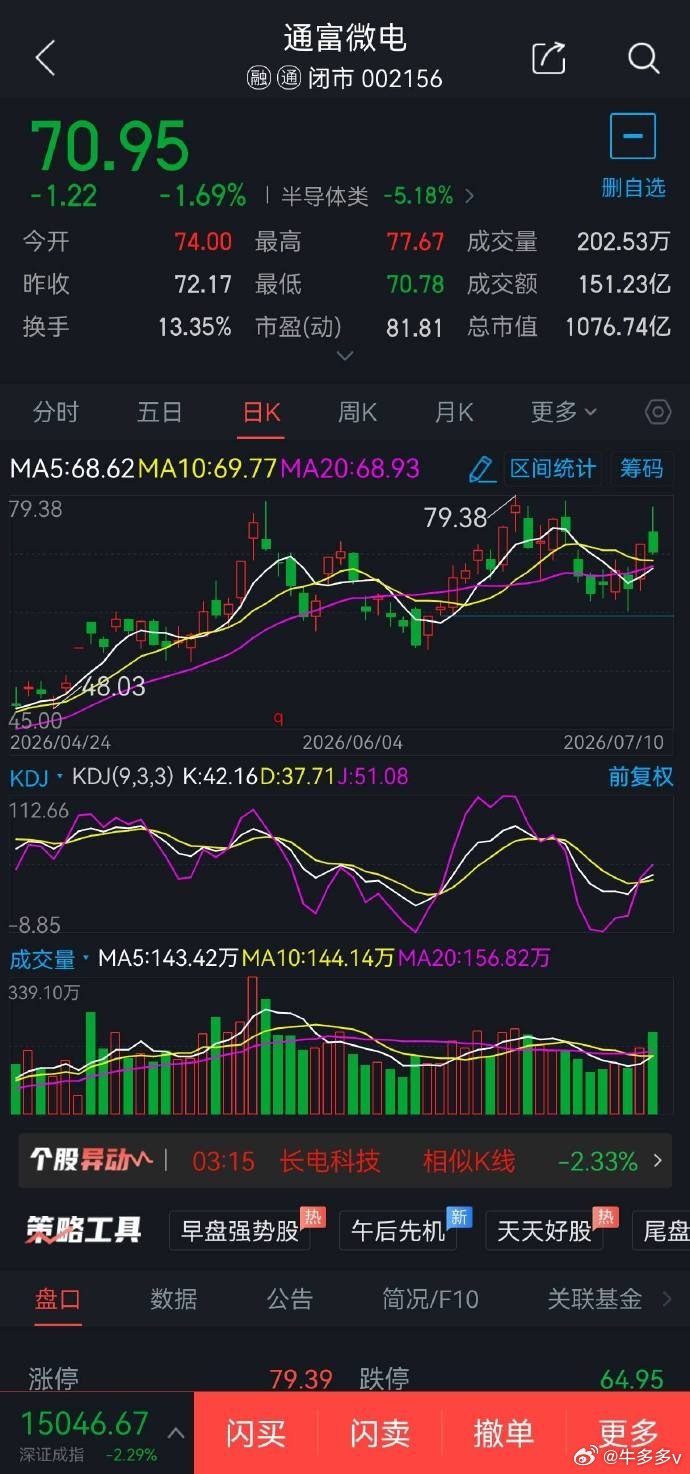
Task: Open 天天好股 strategy tool
Action: [545, 1230]
